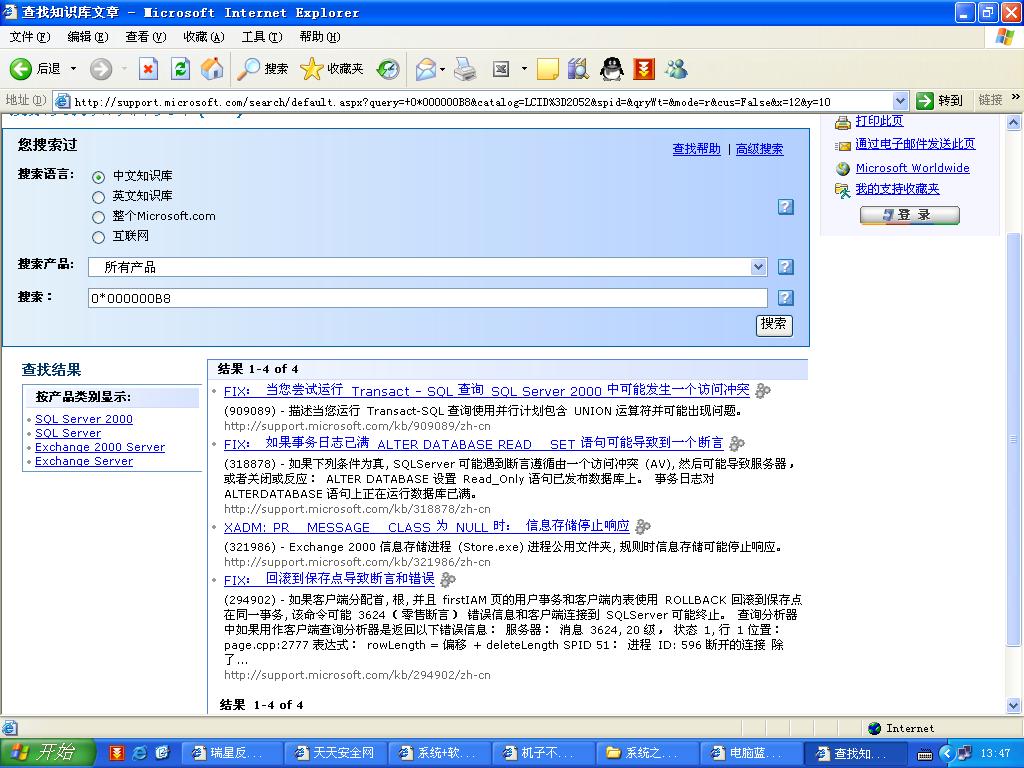
Task: Click help icon beside the search text field
Action: (786, 298)
